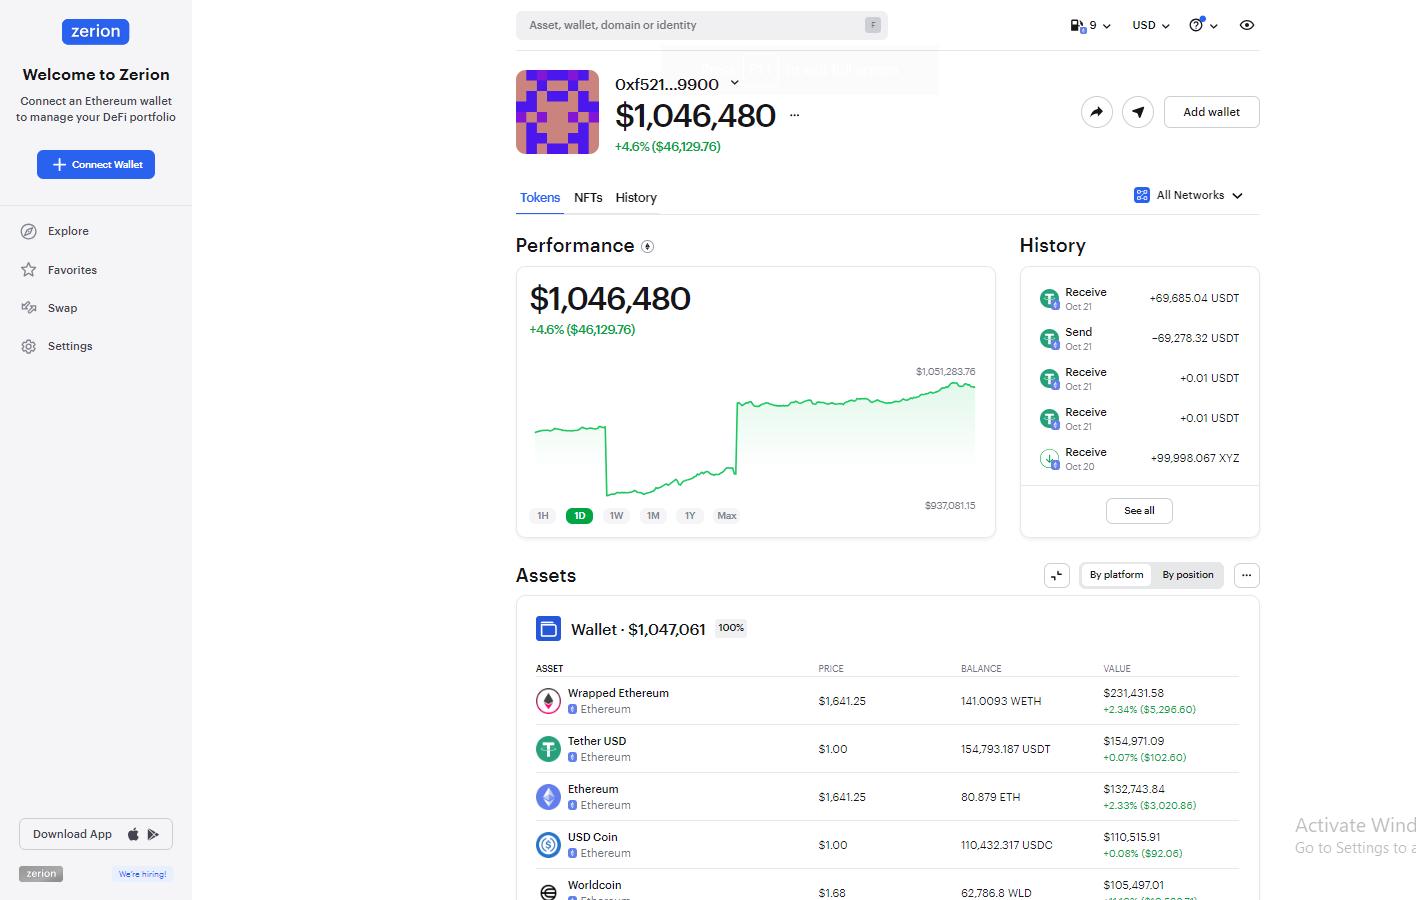Click See all history button
Image resolution: width=1416 pixels, height=900 pixels.
click(1139, 511)
